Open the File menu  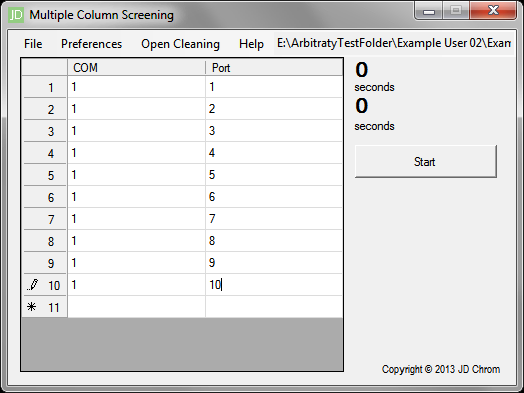[x=33, y=44]
